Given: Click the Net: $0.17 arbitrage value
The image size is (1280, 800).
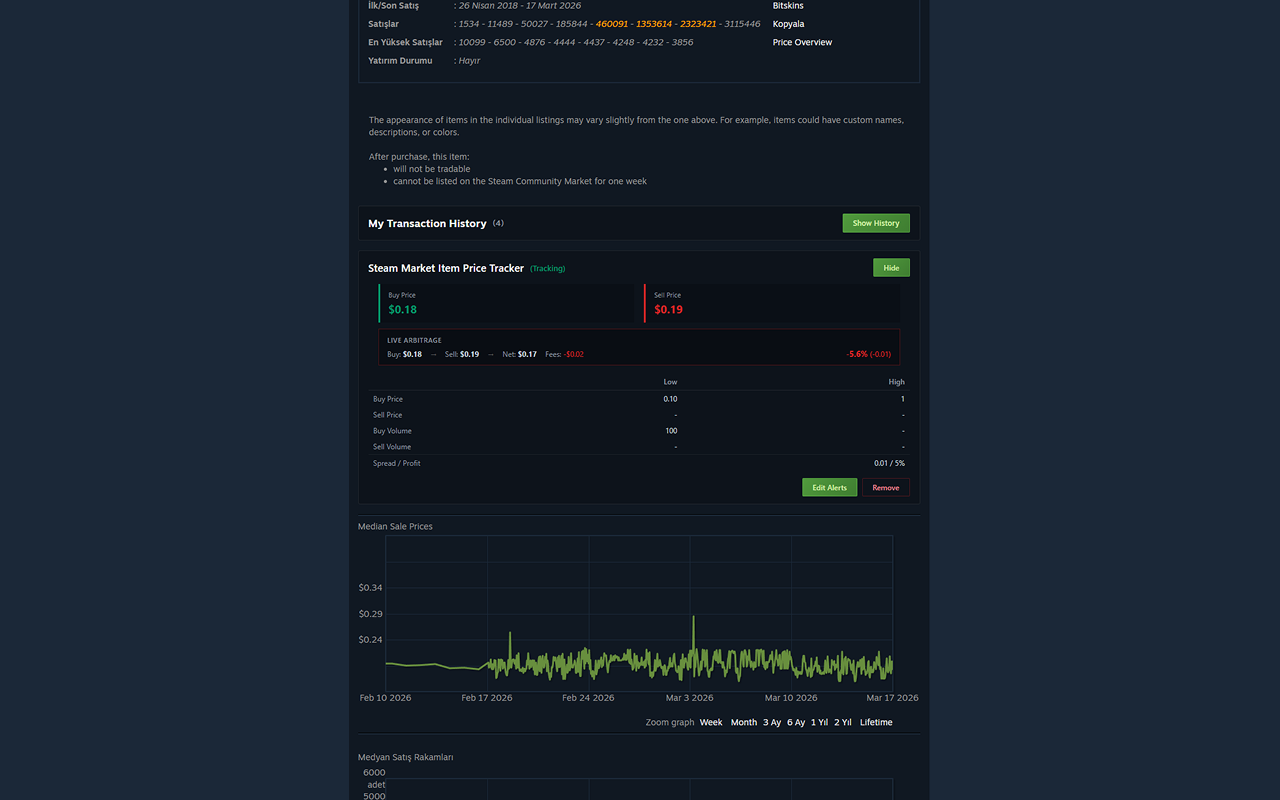Looking at the screenshot, I should [x=519, y=354].
